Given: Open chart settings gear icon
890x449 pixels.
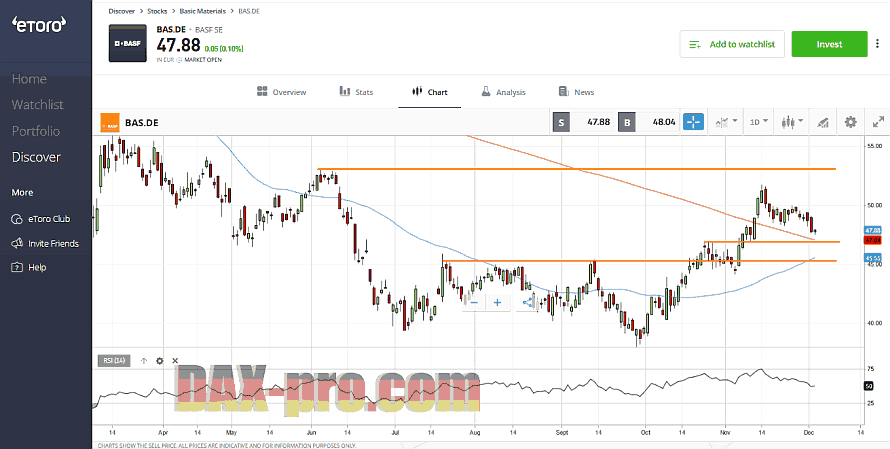Looking at the screenshot, I should (850, 121).
